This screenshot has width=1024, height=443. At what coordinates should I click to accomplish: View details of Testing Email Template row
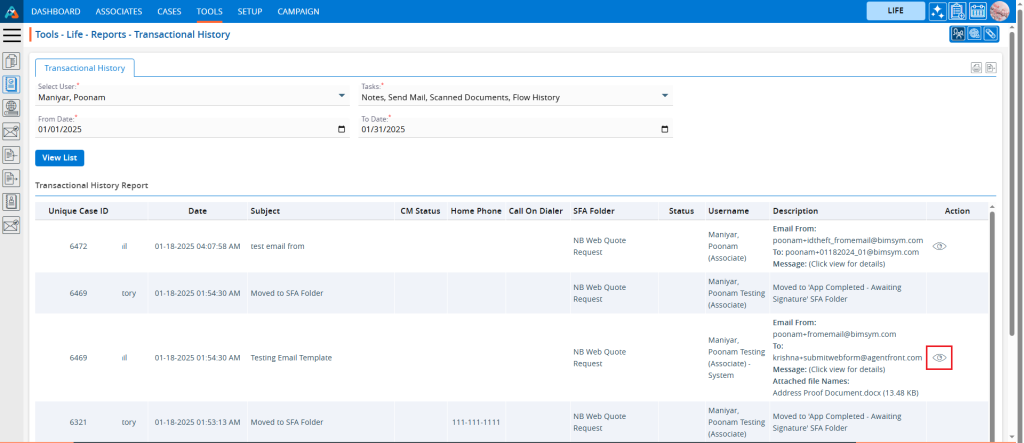(x=939, y=357)
